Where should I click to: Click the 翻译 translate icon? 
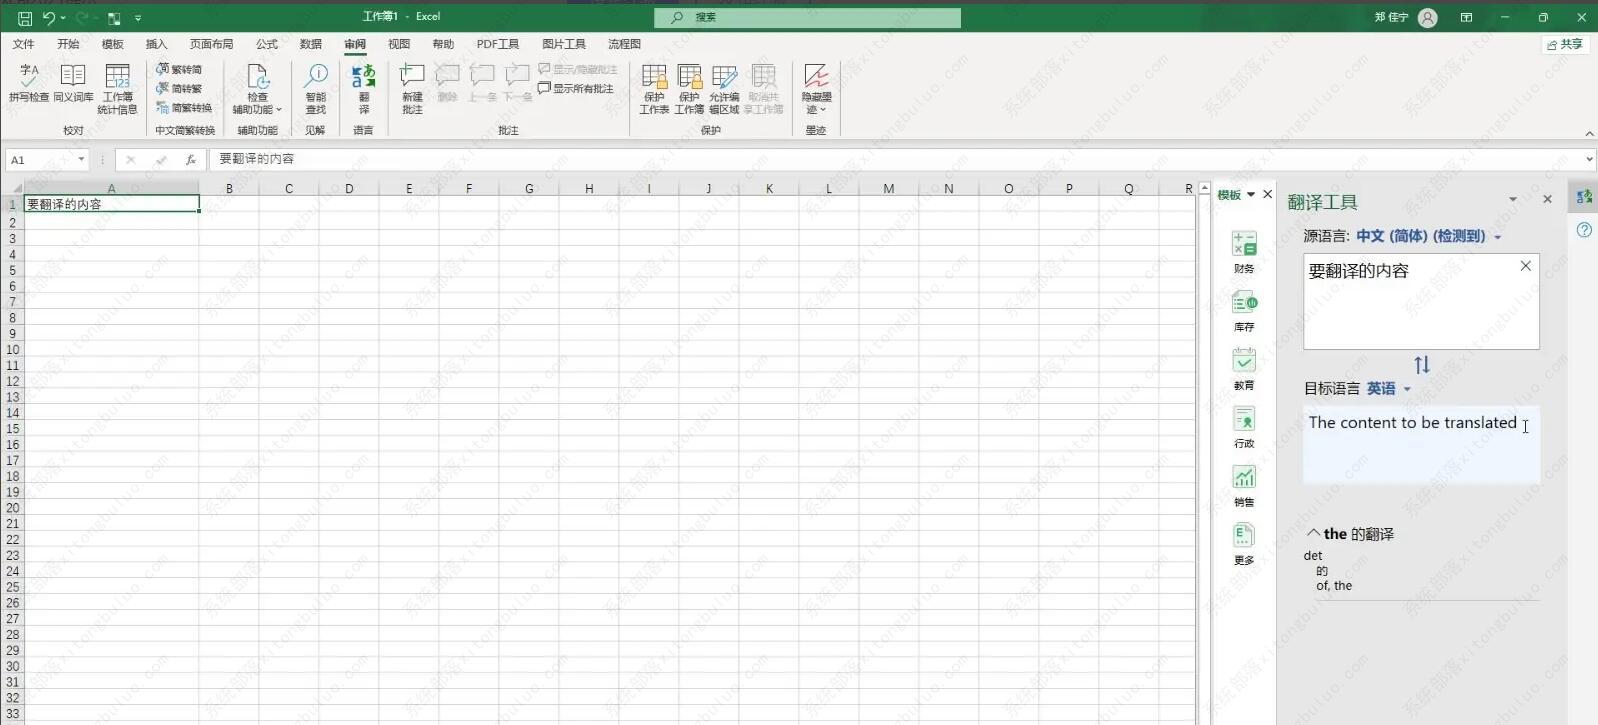tap(364, 89)
